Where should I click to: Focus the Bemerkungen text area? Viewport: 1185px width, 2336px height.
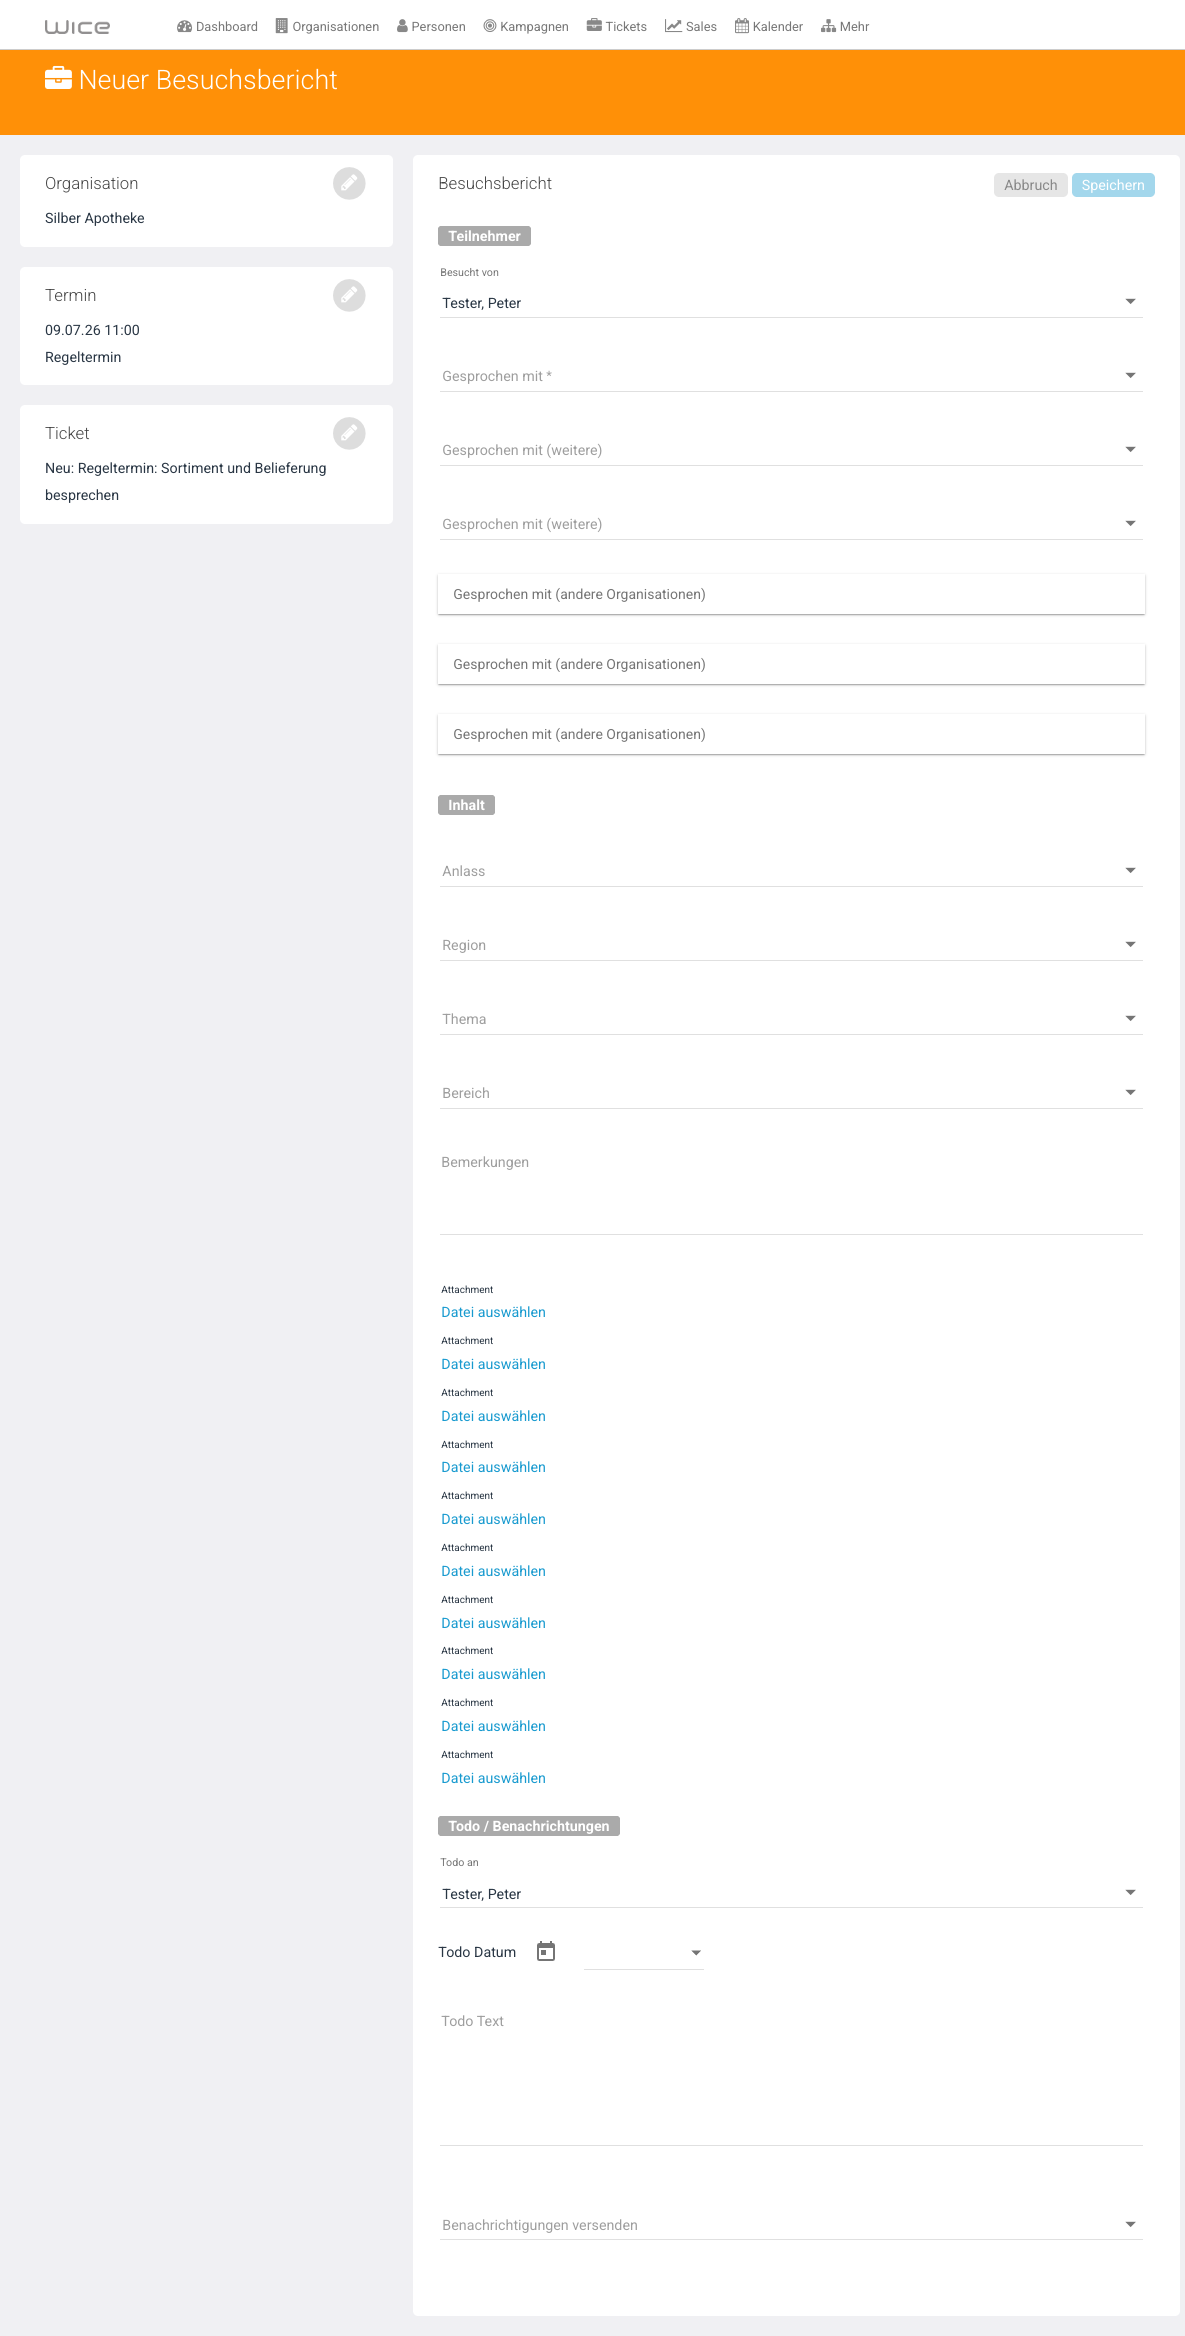(791, 1190)
